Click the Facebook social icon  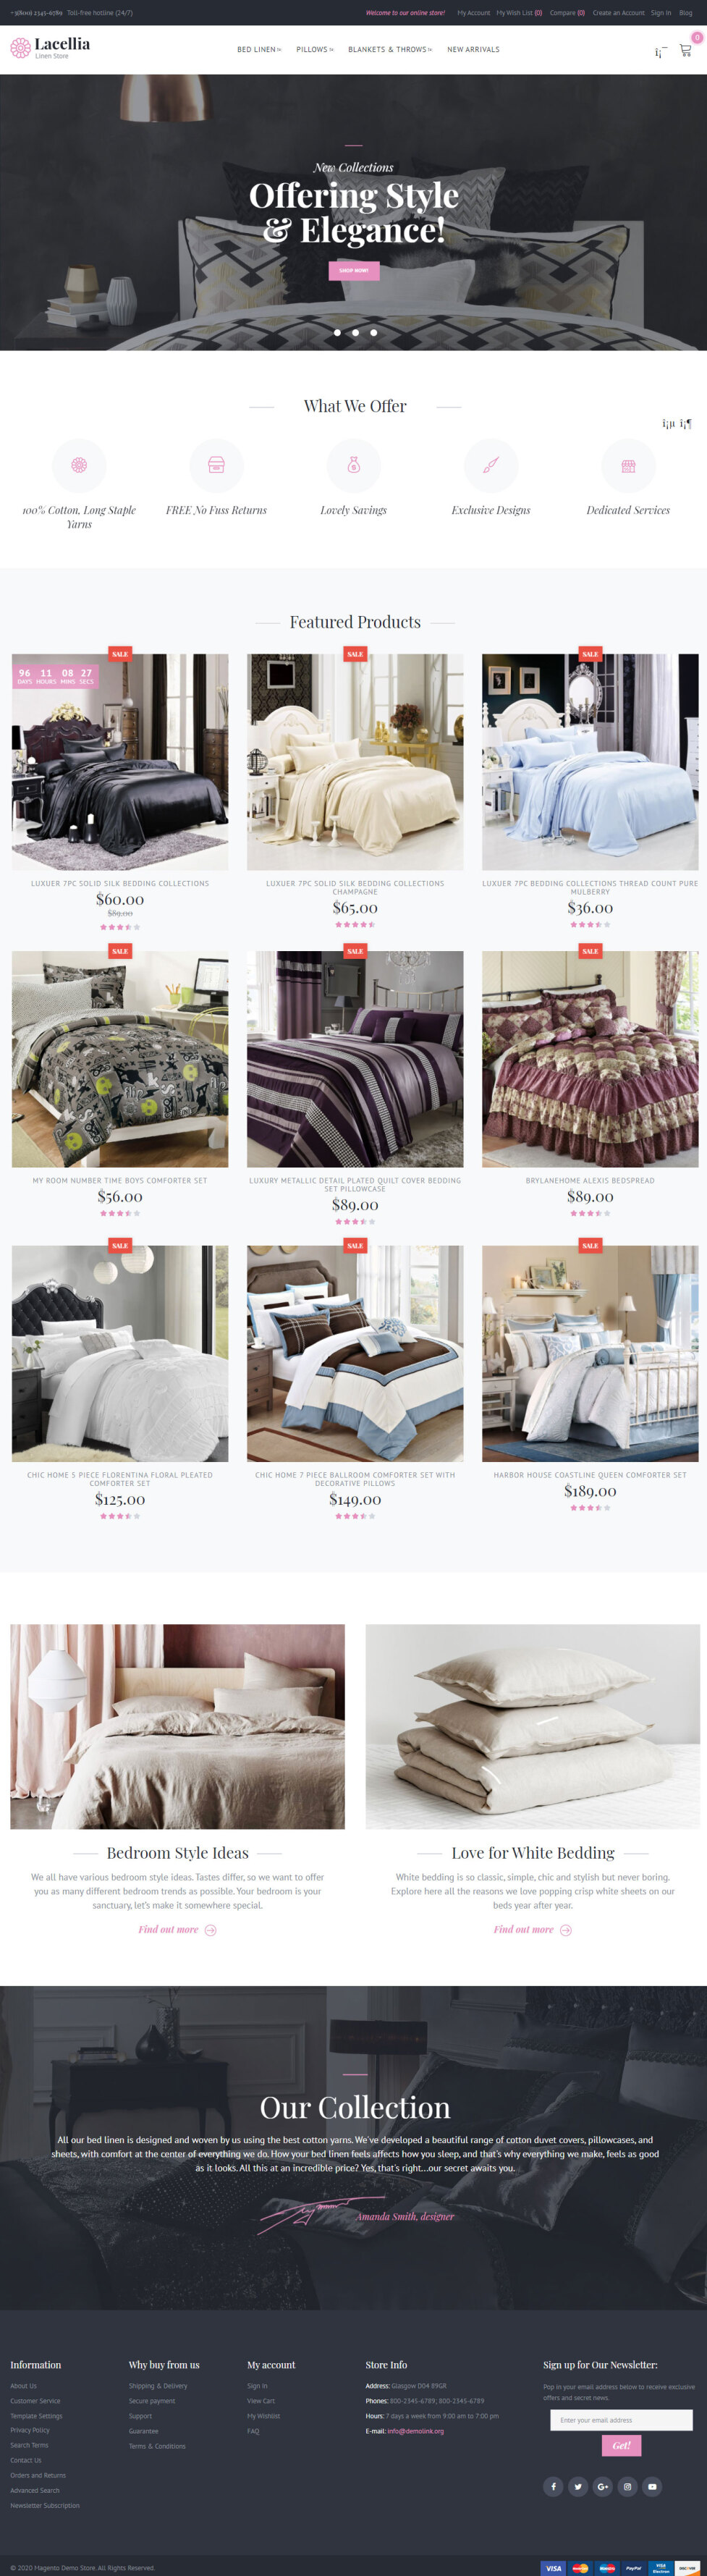tap(553, 2486)
